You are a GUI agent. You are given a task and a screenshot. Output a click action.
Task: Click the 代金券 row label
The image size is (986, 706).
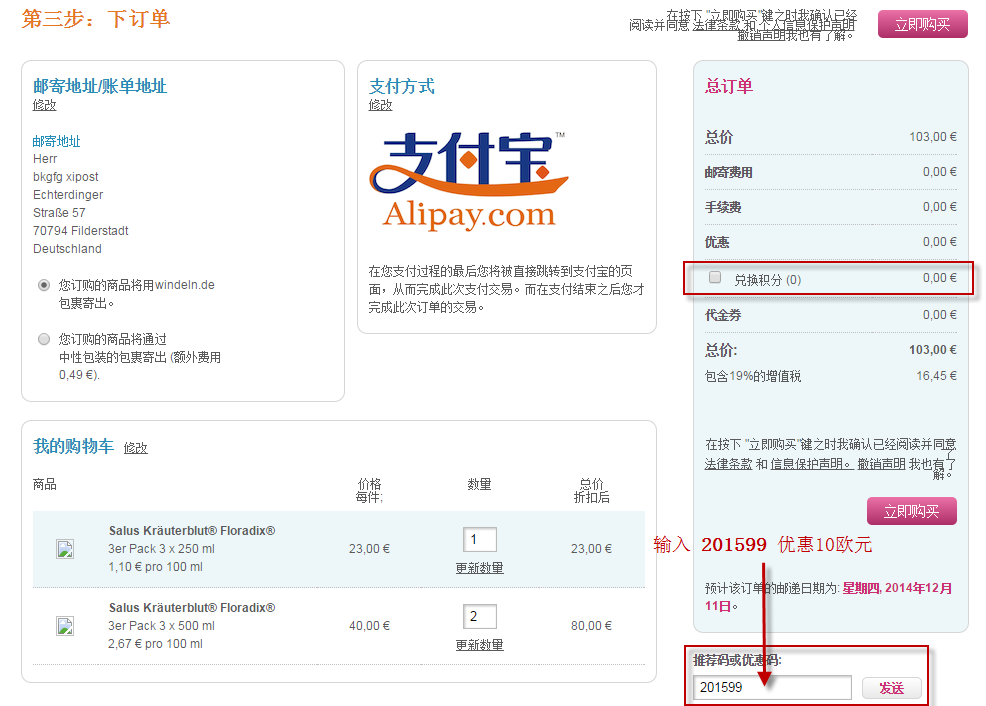click(723, 315)
